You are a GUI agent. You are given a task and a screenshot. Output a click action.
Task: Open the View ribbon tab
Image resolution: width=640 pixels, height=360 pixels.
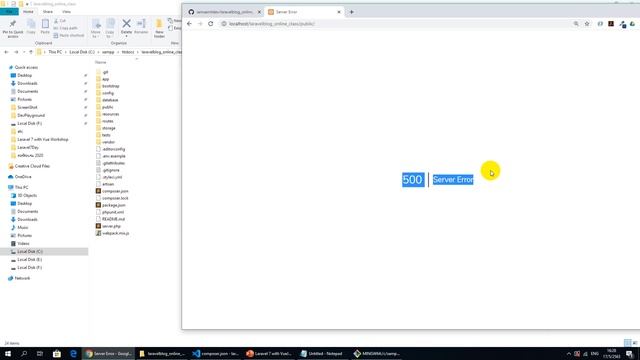coord(66,11)
